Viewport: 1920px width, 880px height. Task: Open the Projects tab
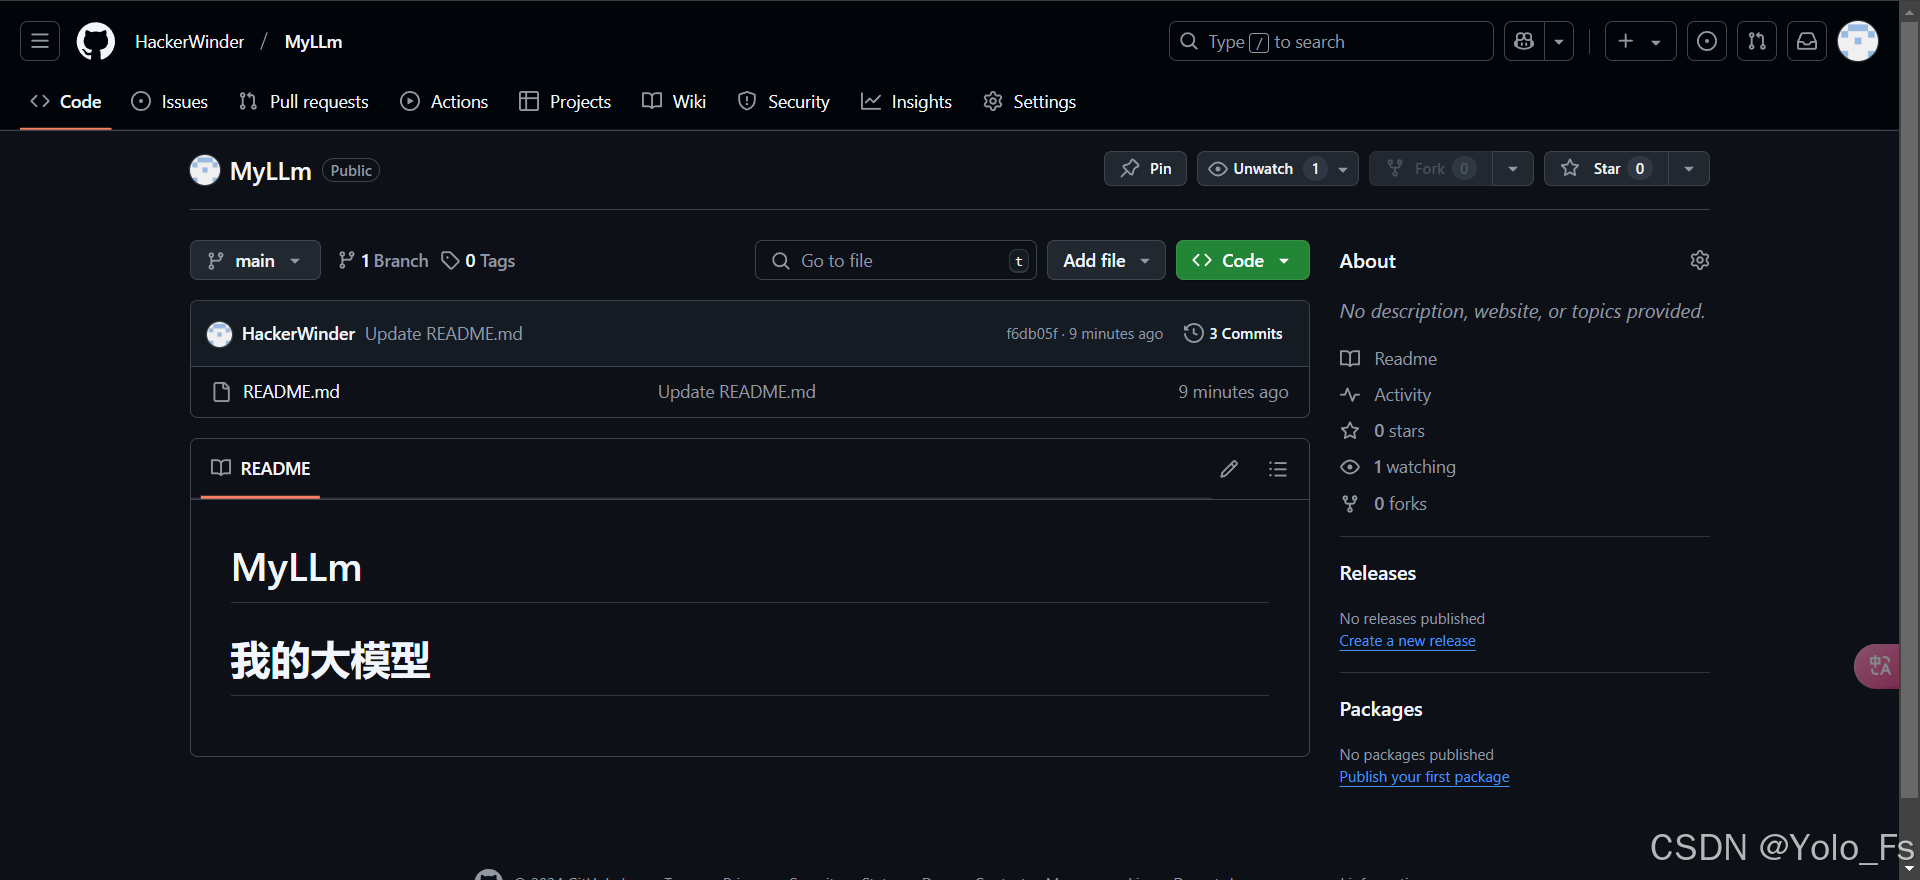pos(565,101)
